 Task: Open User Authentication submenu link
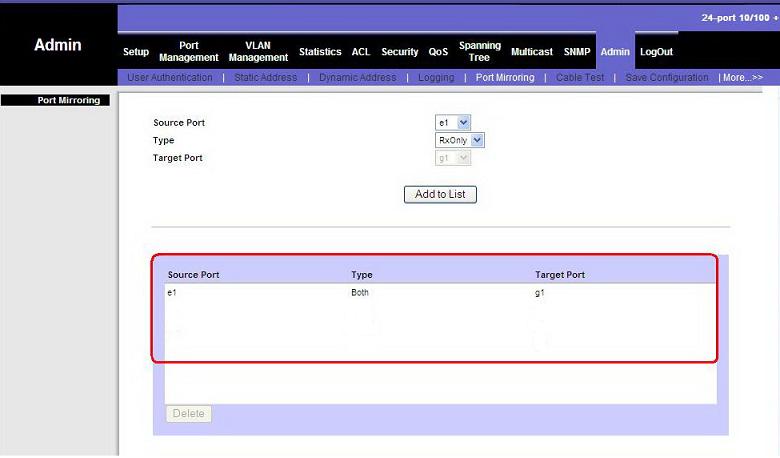170,78
